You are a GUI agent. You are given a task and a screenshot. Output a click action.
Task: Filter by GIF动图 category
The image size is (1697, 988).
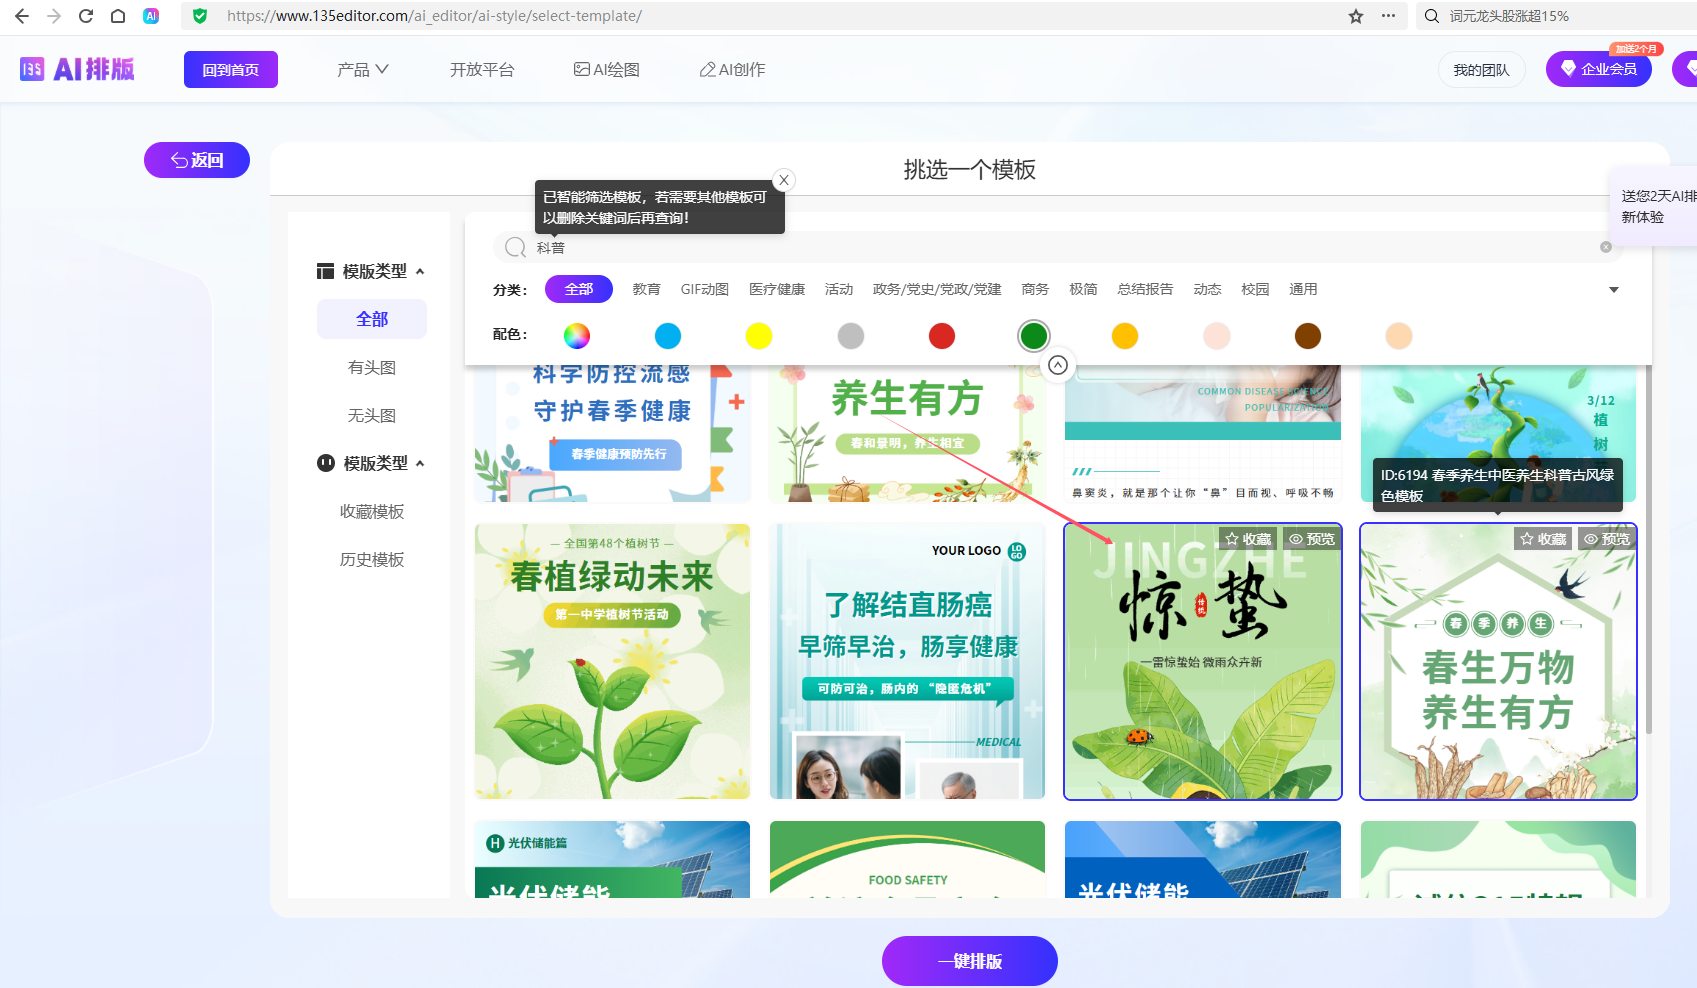click(x=705, y=289)
